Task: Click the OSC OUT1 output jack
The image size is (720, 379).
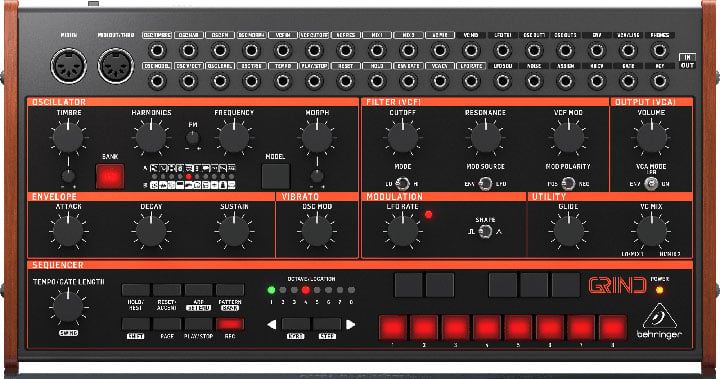Action: tap(534, 50)
